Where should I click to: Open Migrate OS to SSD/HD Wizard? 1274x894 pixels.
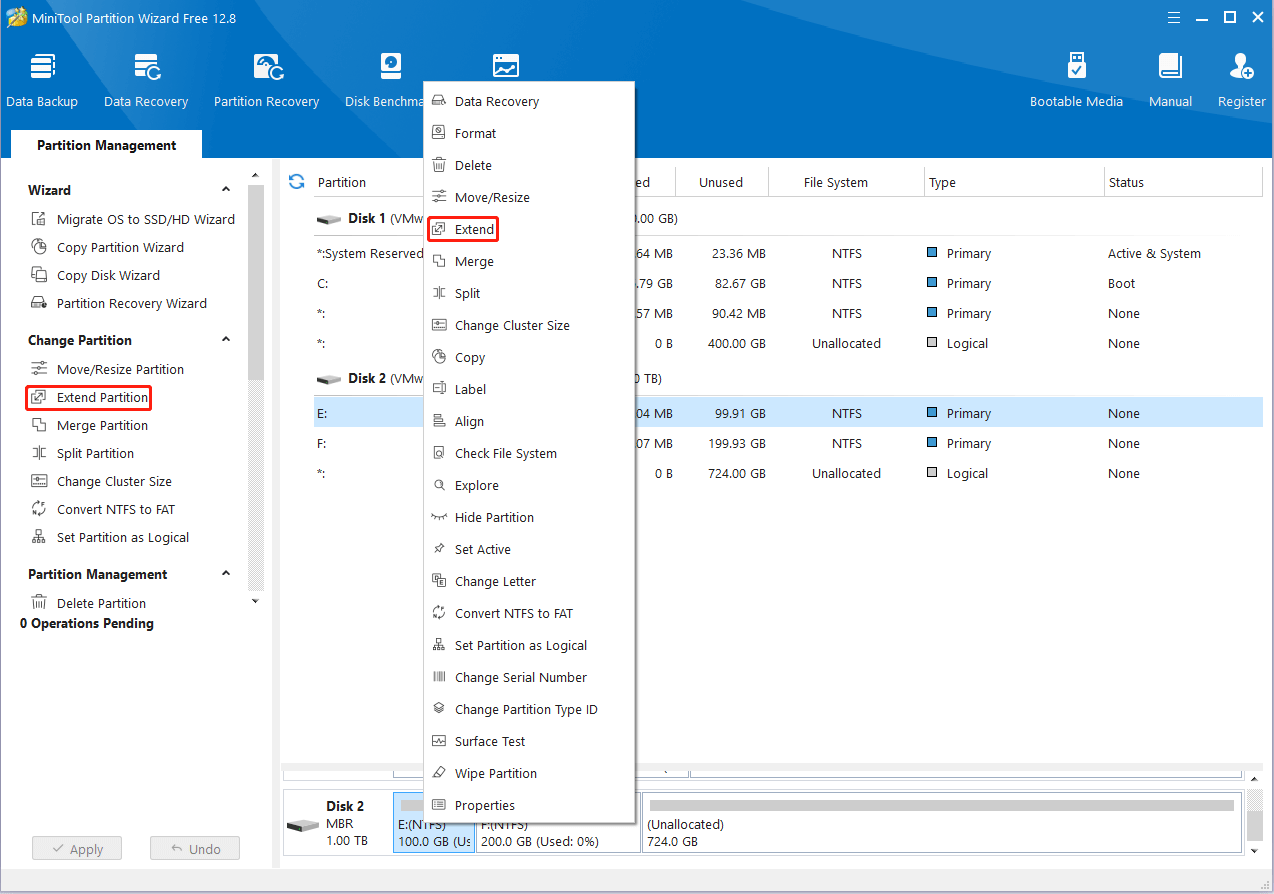click(145, 220)
